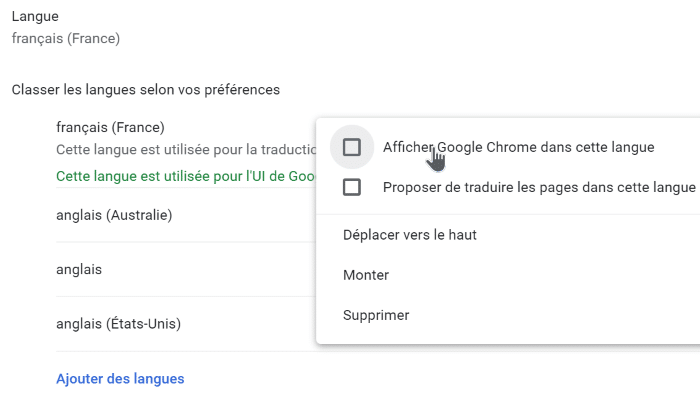The image size is (700, 420).
Task: Click the "français (France)" subtitle under Langue
Action: point(65,39)
